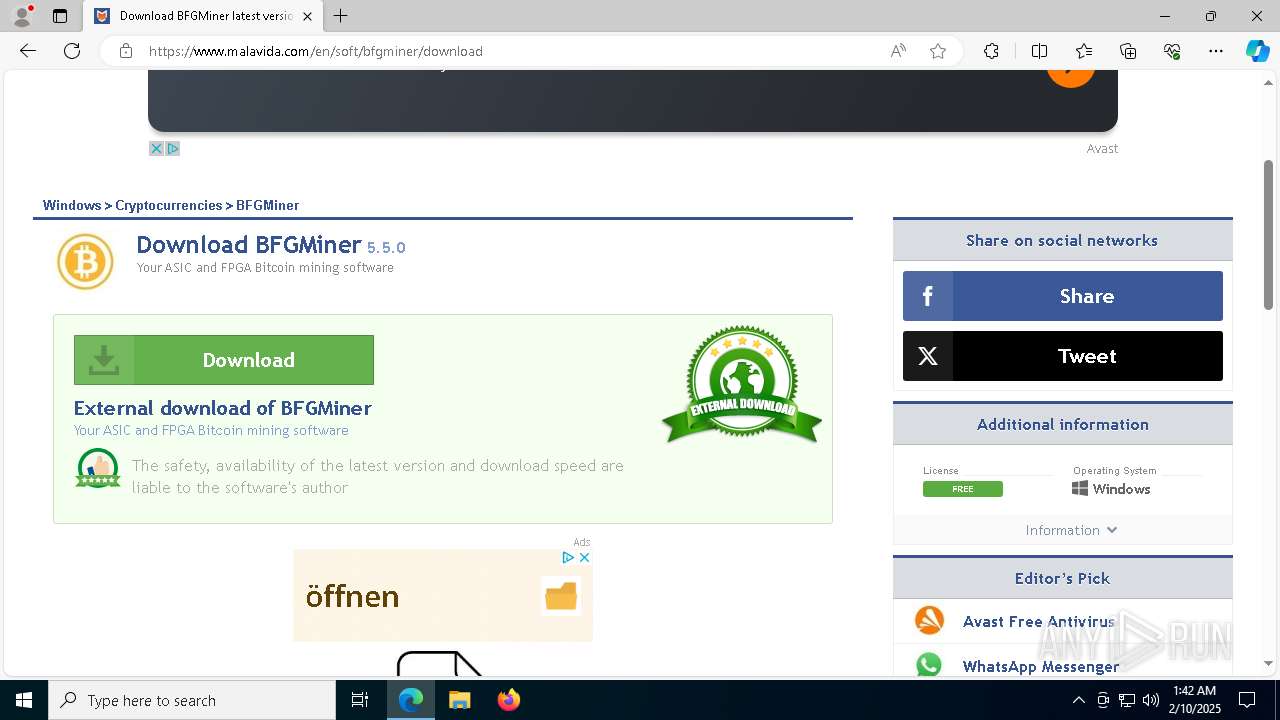Click the External Download badge

pyautogui.click(x=742, y=385)
